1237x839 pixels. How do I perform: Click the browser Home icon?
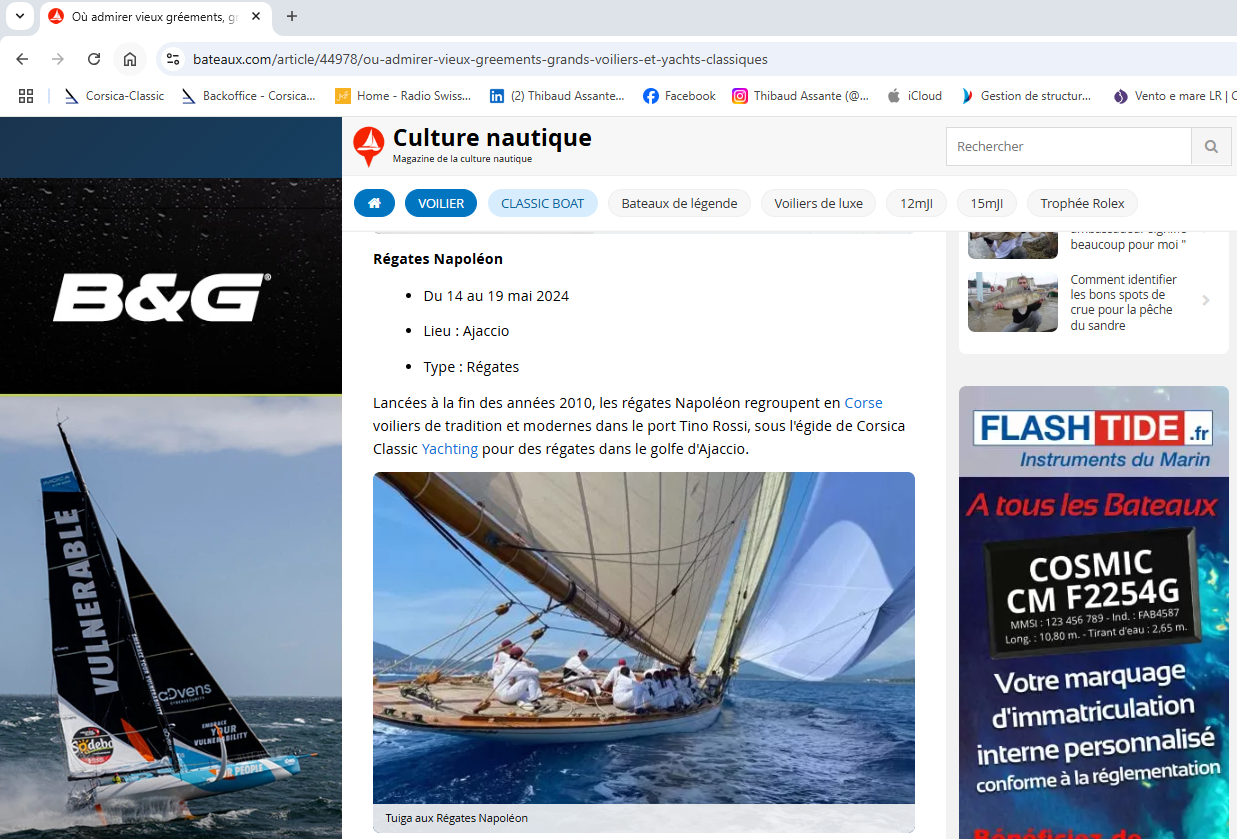pyautogui.click(x=130, y=59)
